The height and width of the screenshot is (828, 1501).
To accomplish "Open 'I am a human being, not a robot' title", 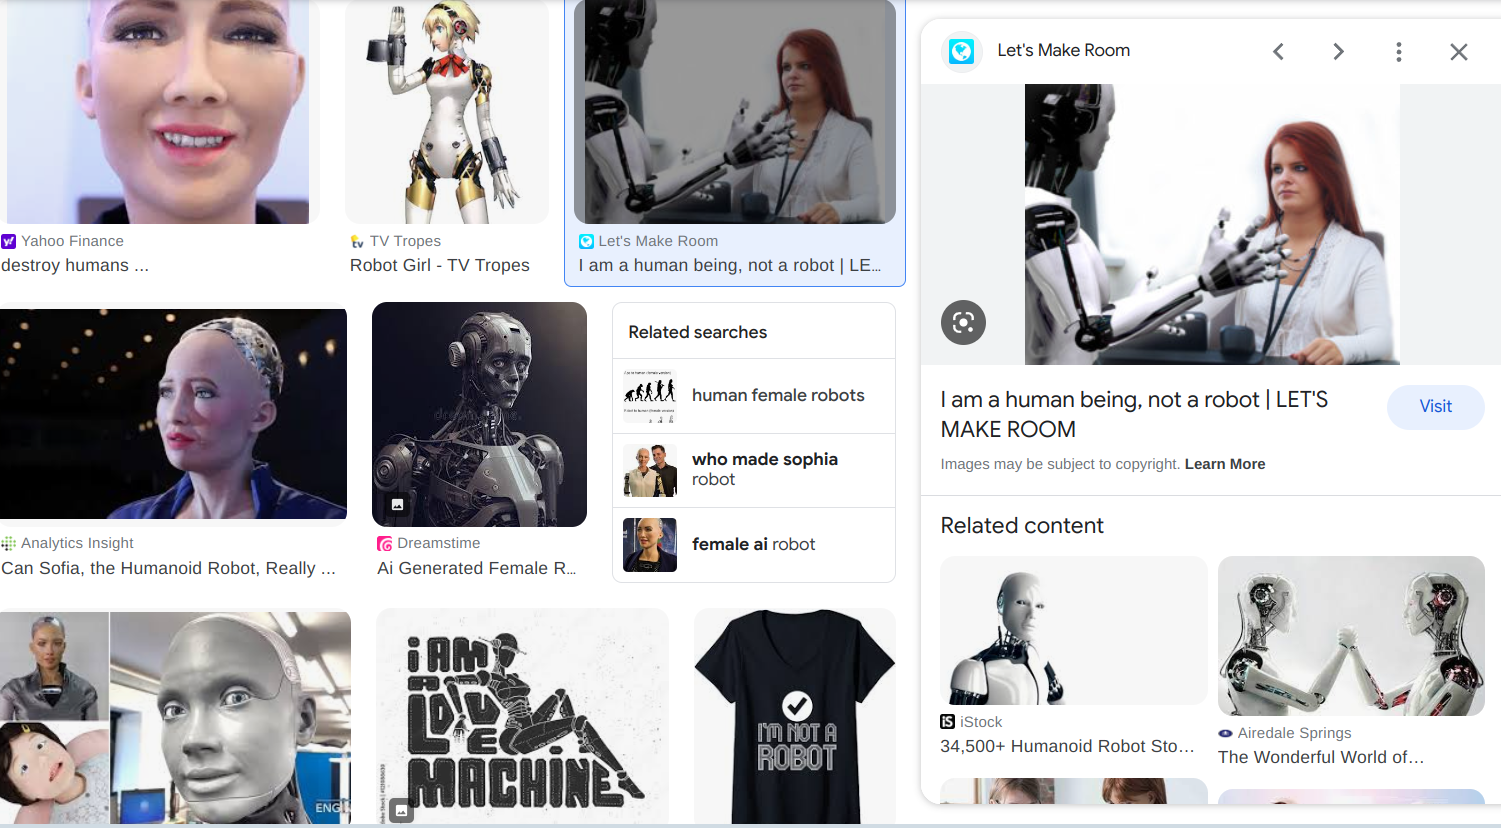I will click(x=1134, y=414).
